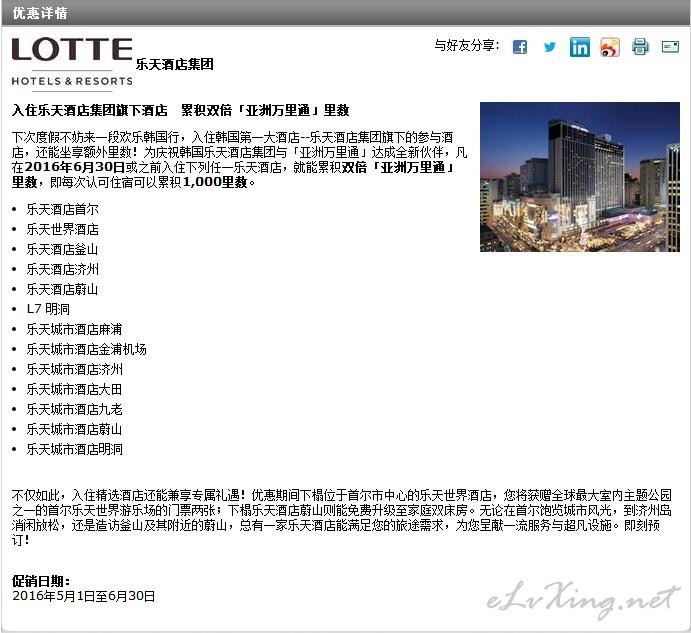Screen dimensions: 691x633
Task: Select list item 乐天城市酒店麻浦
Action: (x=74, y=329)
